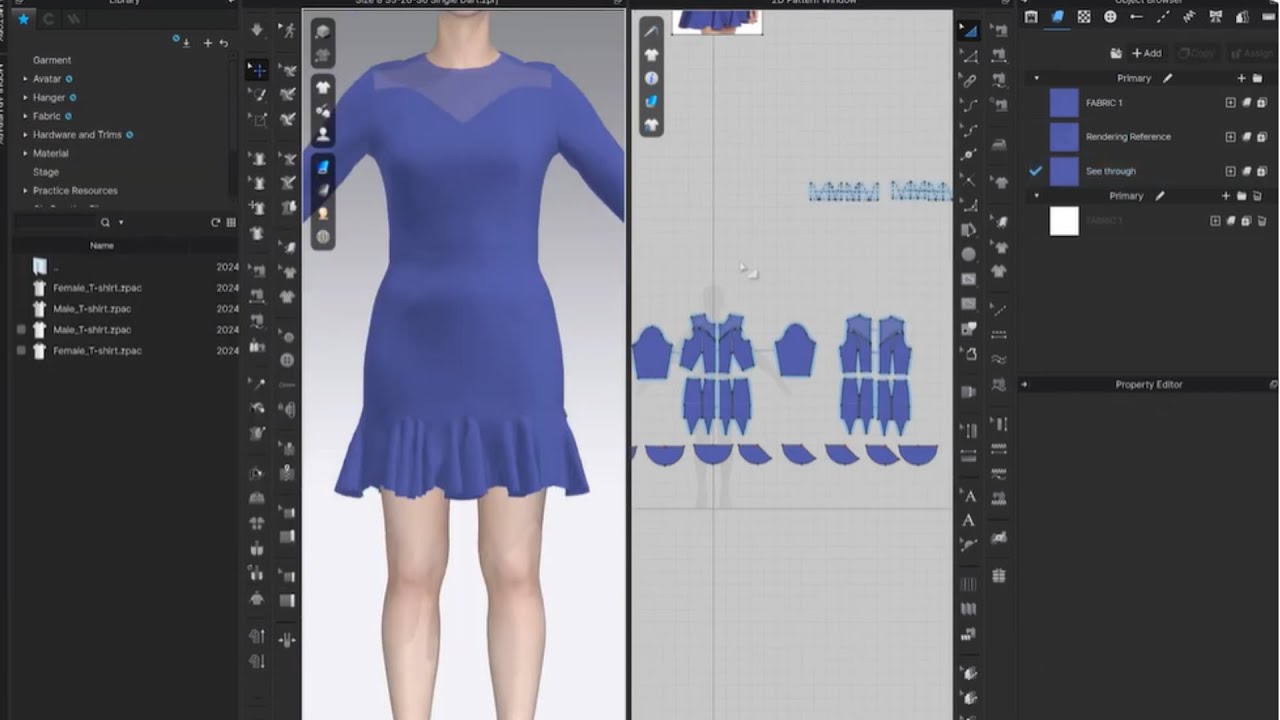Screen dimensions: 1280x720
Task: Open the 3D garment display cube icon
Action: tap(323, 32)
